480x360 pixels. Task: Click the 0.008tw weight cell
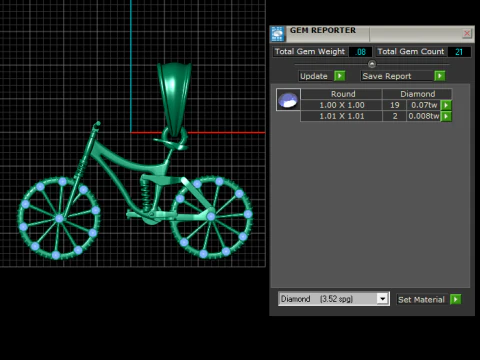pos(424,116)
